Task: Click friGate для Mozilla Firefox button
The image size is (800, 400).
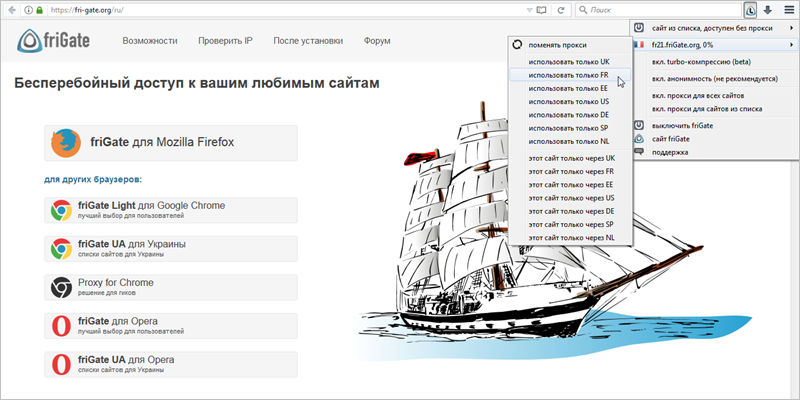Action: pyautogui.click(x=171, y=143)
